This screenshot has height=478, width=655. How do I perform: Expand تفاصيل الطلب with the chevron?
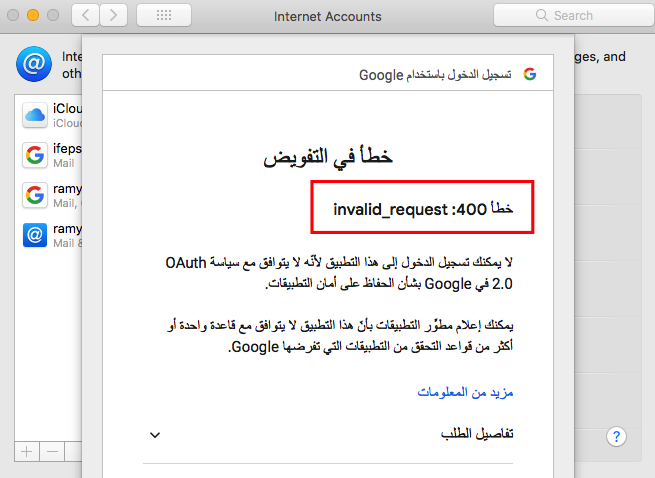coord(155,435)
